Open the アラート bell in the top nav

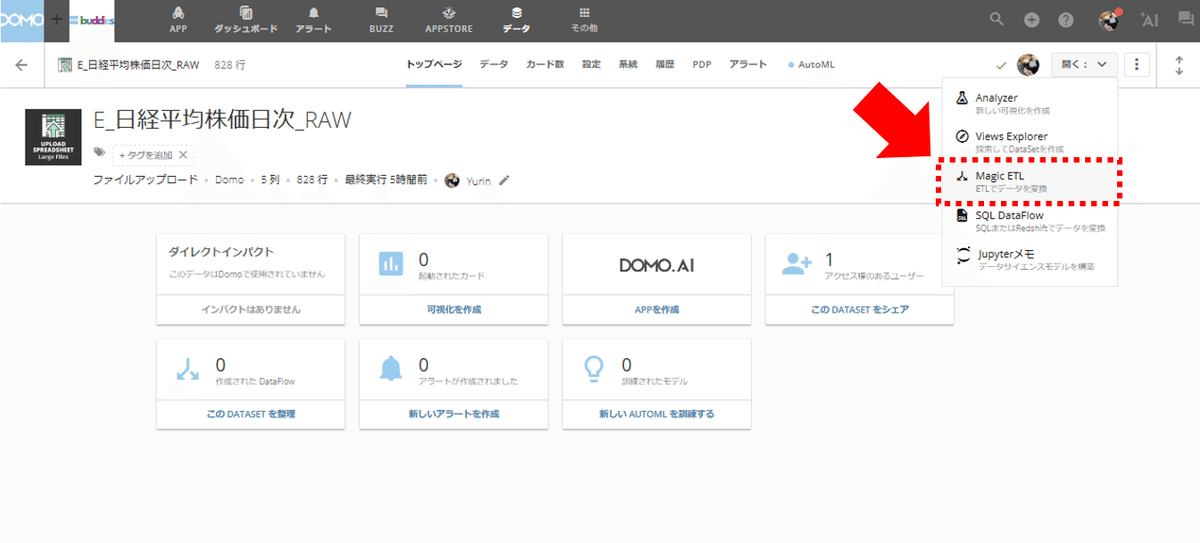click(314, 20)
